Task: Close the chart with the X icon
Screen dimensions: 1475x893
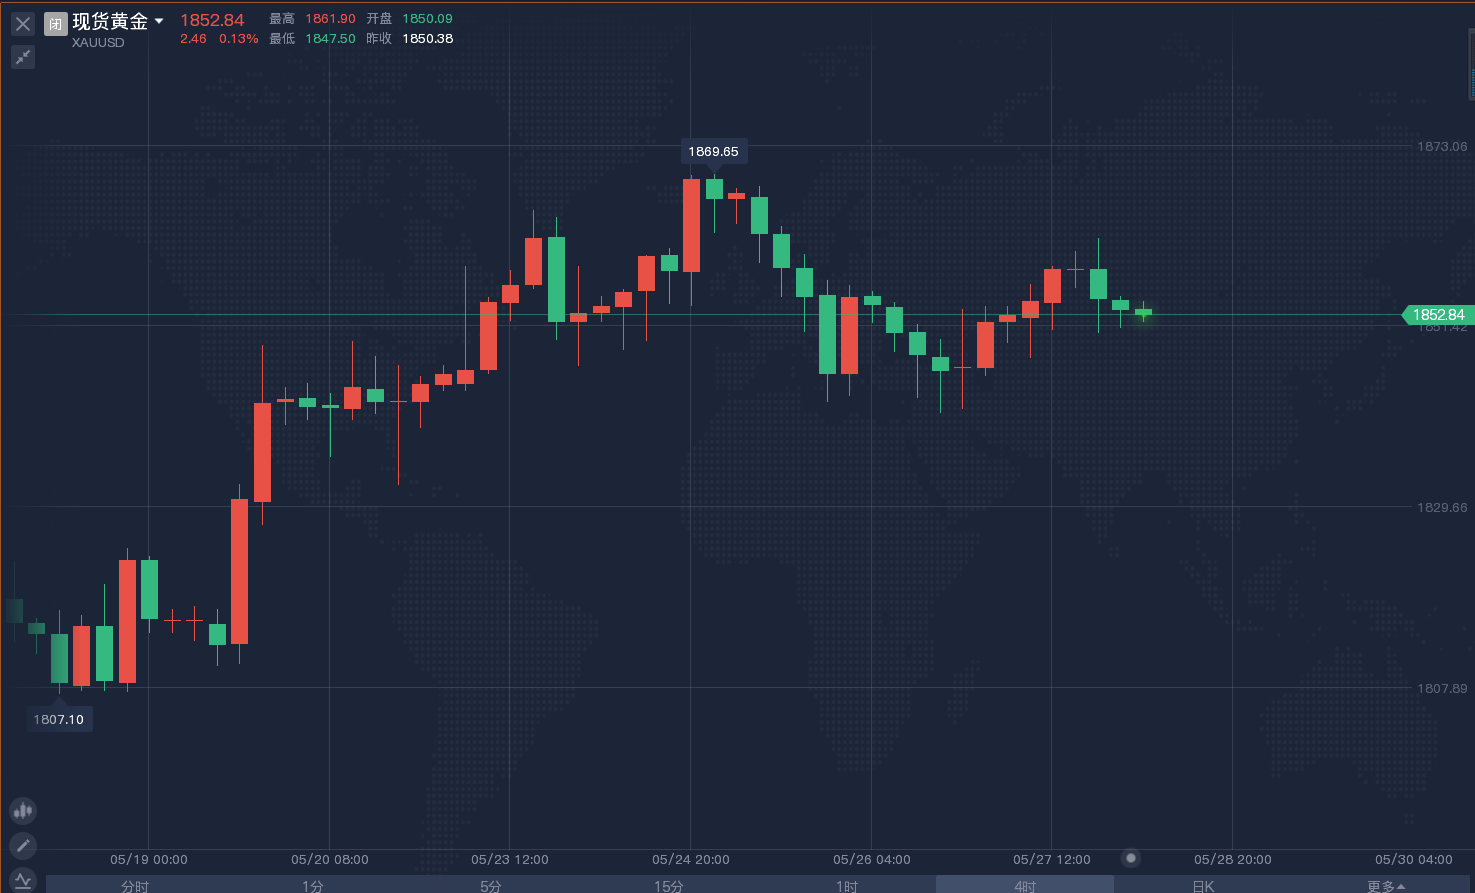Action: coord(23,24)
